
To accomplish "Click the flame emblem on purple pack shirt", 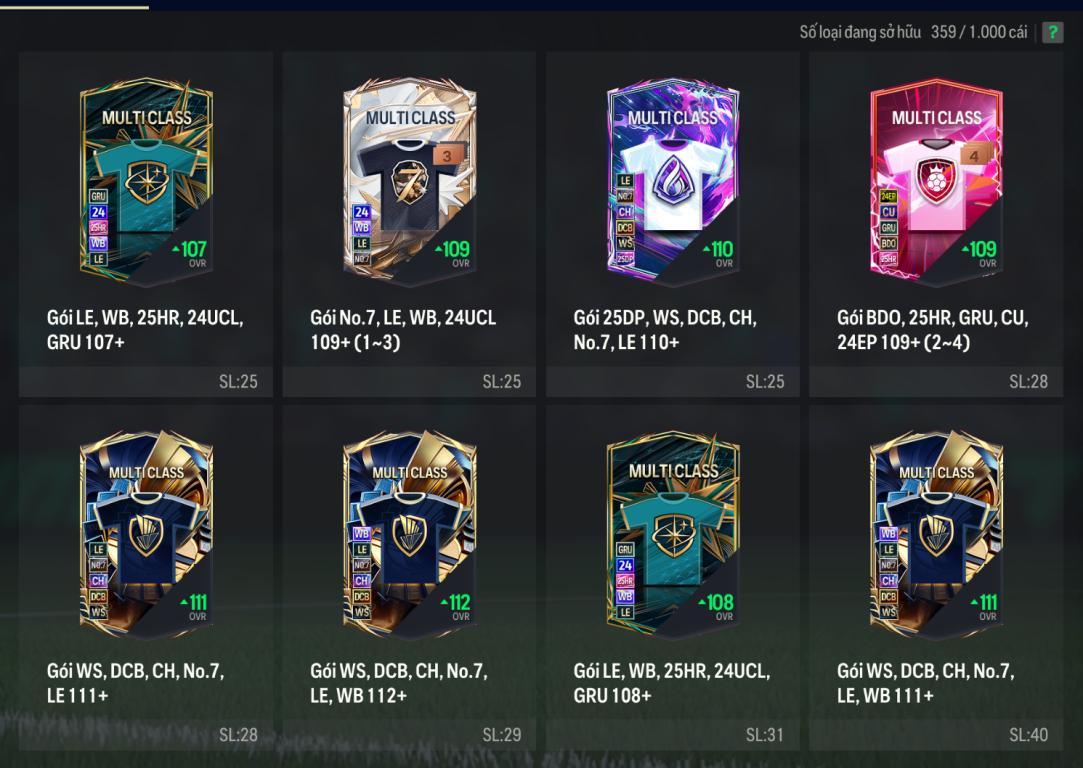I will 673,180.
